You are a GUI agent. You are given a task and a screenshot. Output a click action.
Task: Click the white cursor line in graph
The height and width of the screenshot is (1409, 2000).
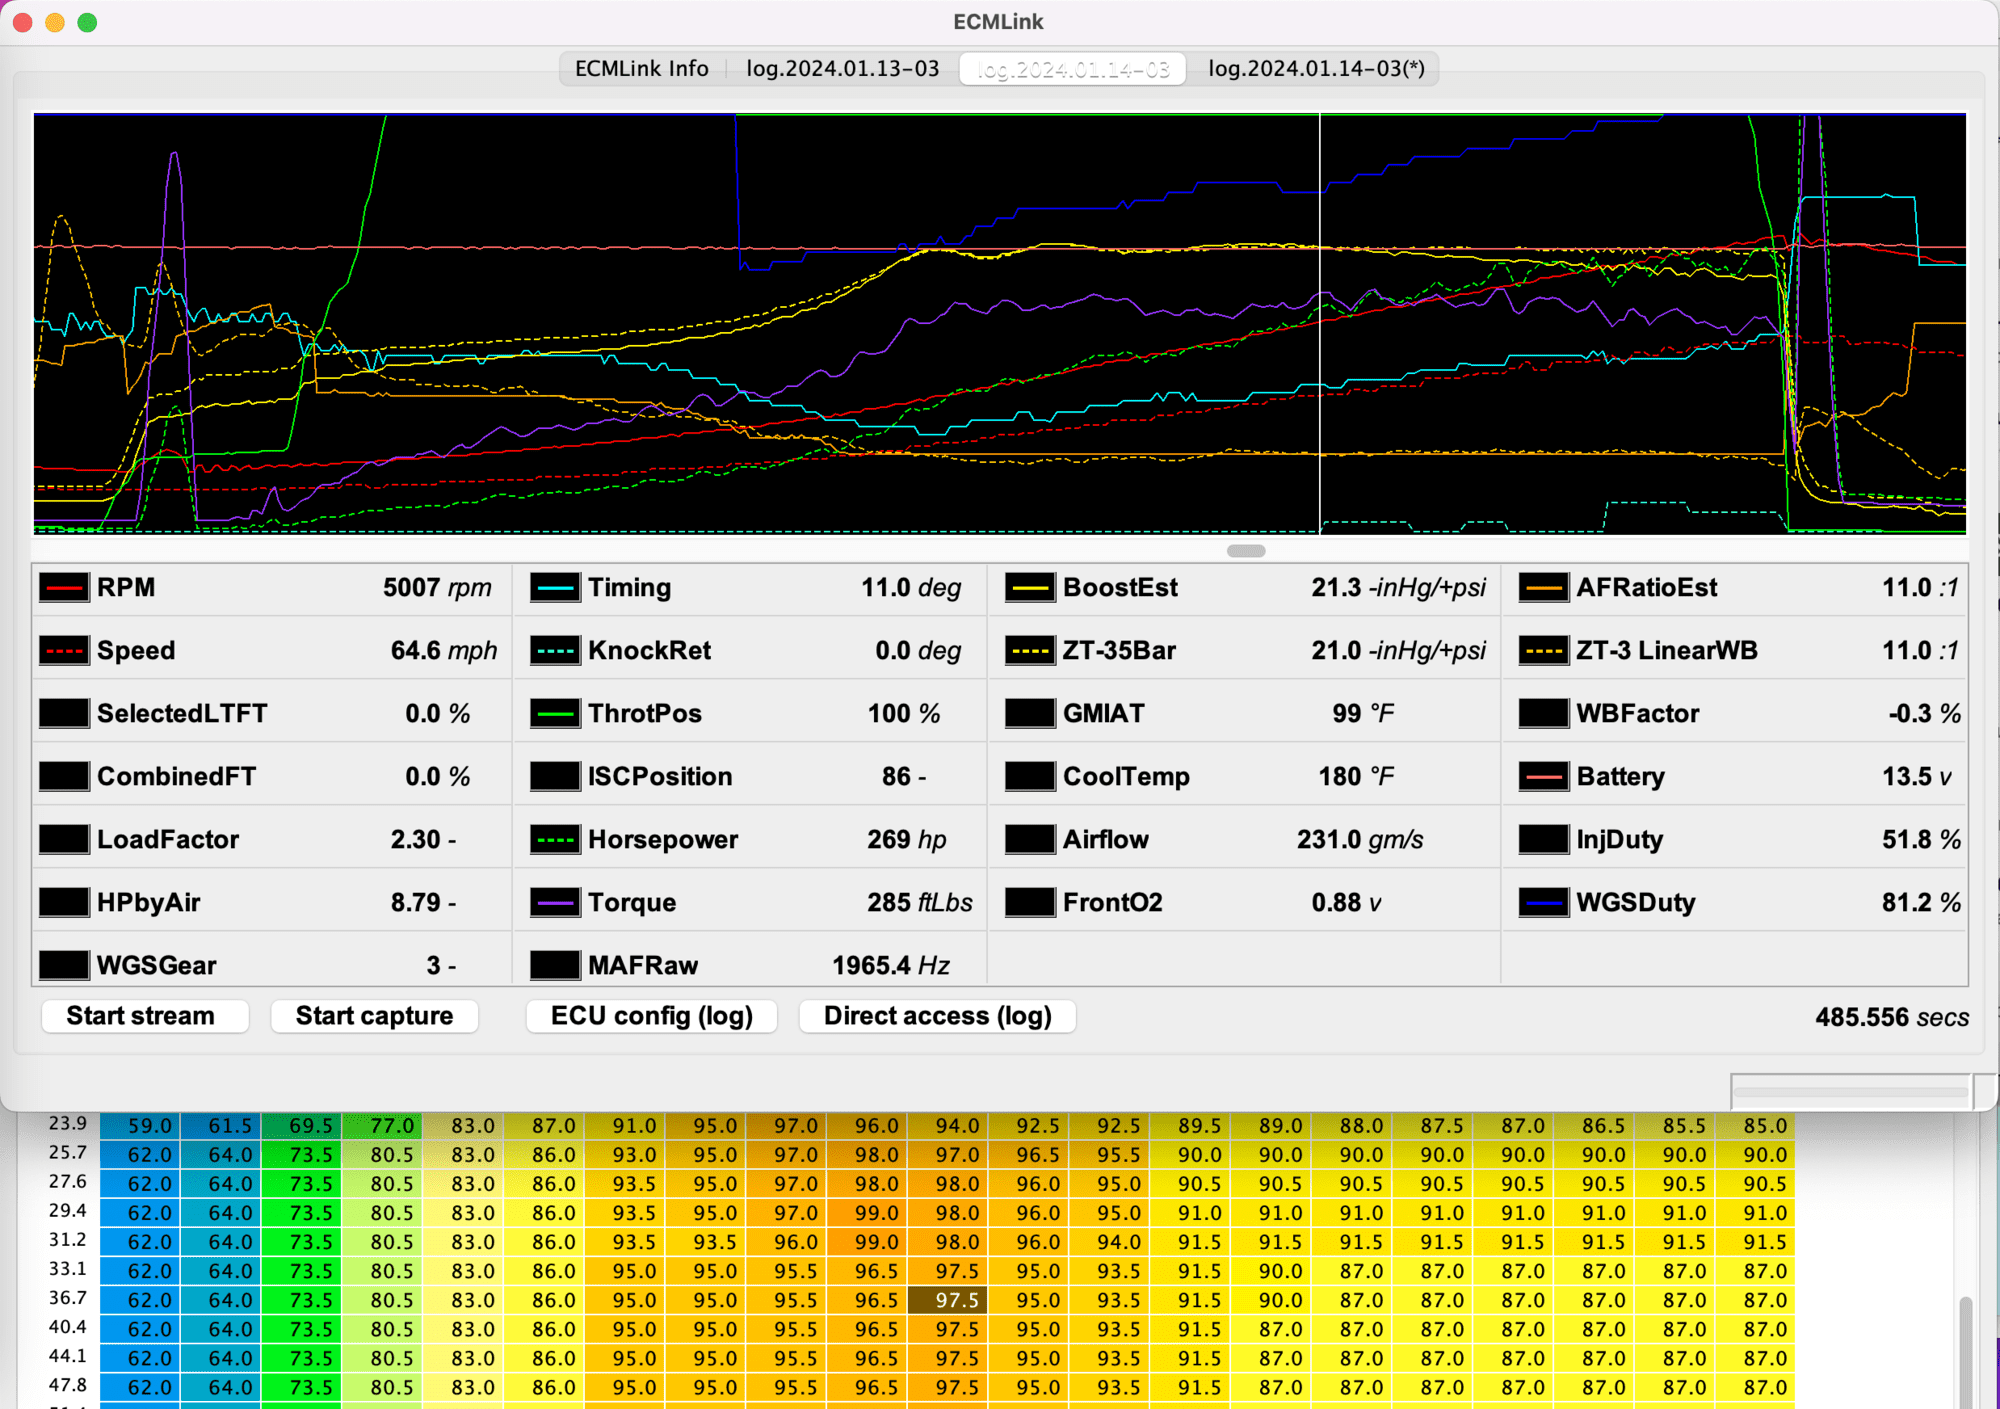coord(1320,324)
